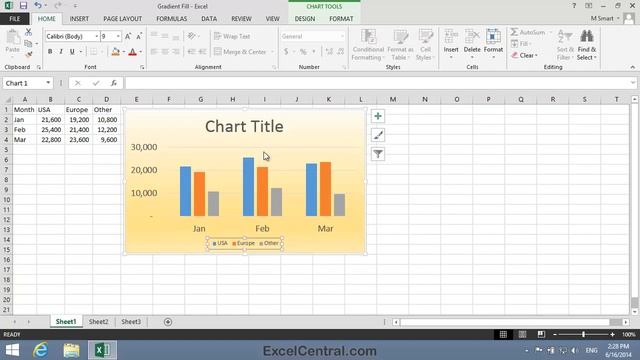
Task: Open Chart Styles paintbrush button
Action: (x=378, y=135)
